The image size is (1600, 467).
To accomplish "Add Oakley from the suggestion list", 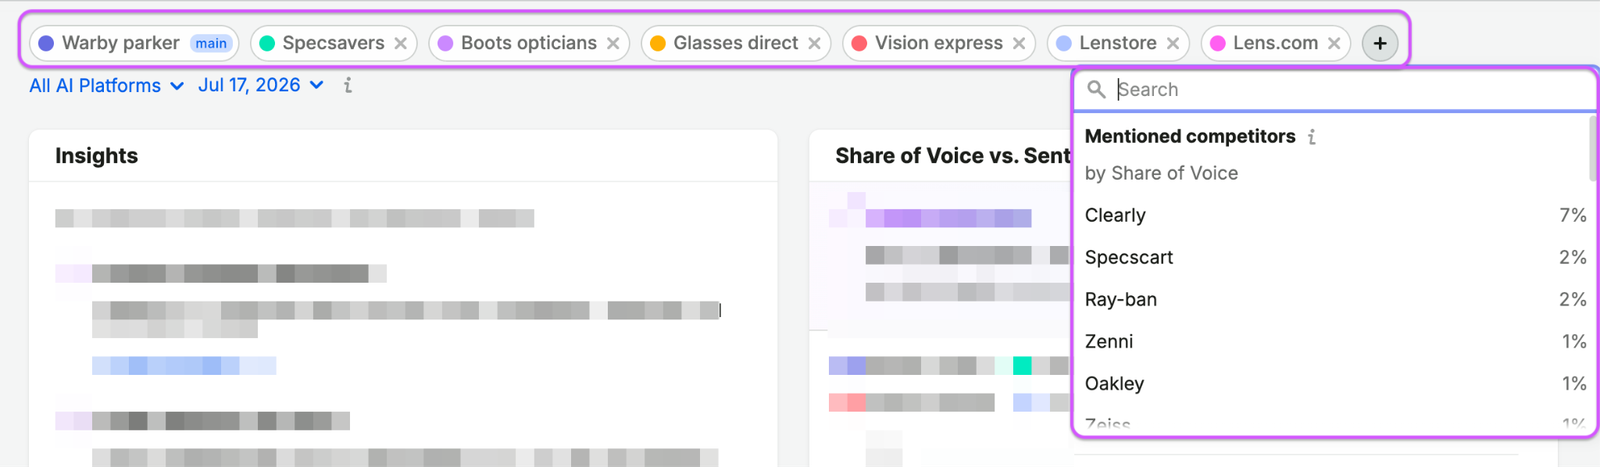I will coord(1335,383).
